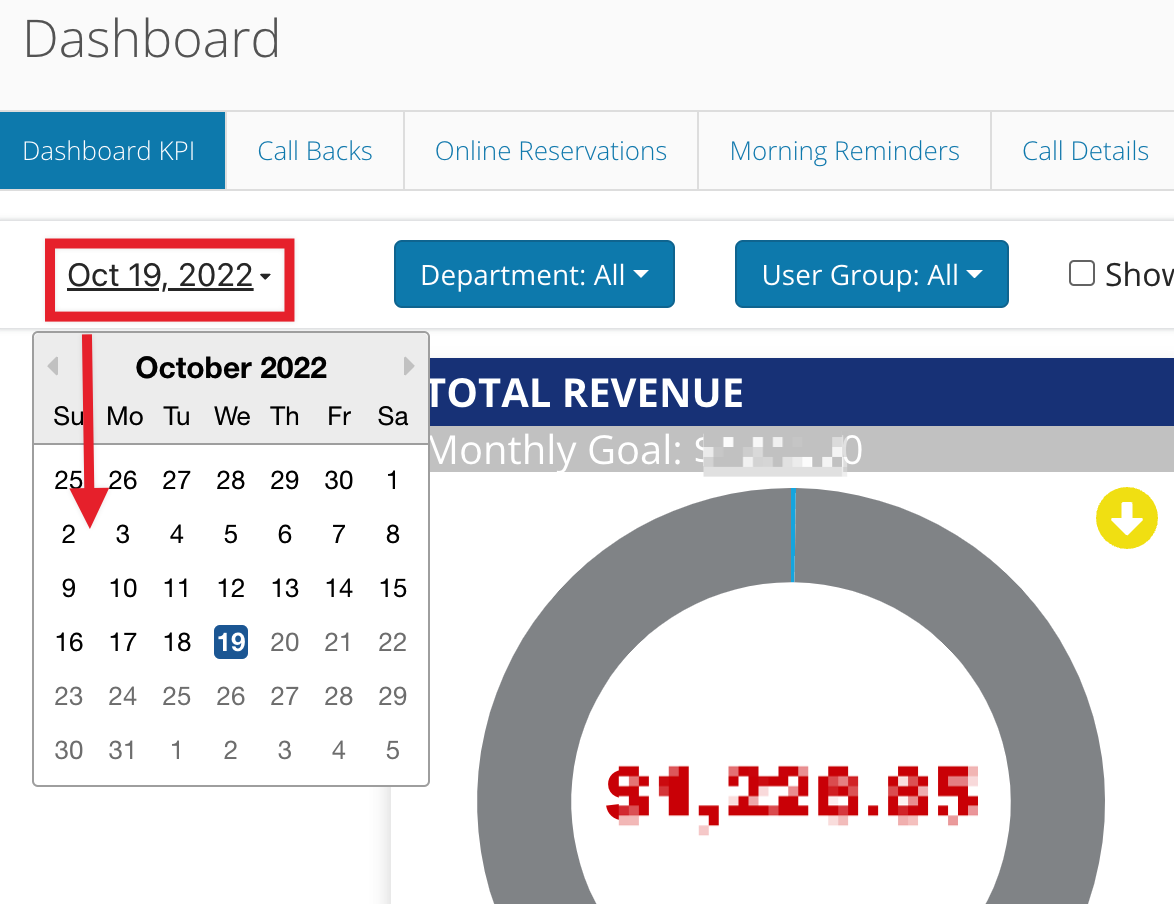This screenshot has width=1174, height=904.
Task: Go to next month in calendar
Action: click(409, 366)
